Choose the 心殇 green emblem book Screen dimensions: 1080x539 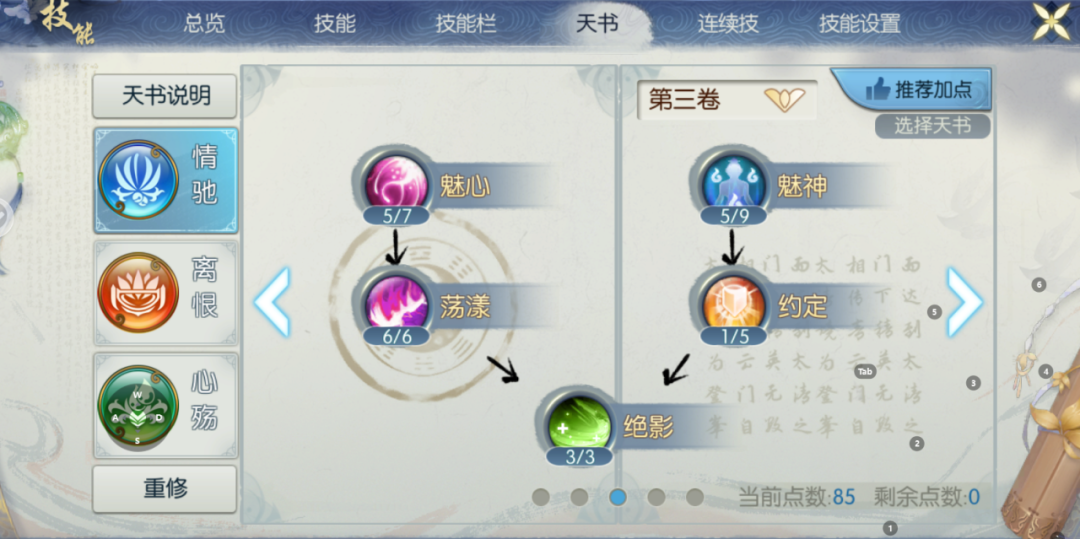(166, 405)
